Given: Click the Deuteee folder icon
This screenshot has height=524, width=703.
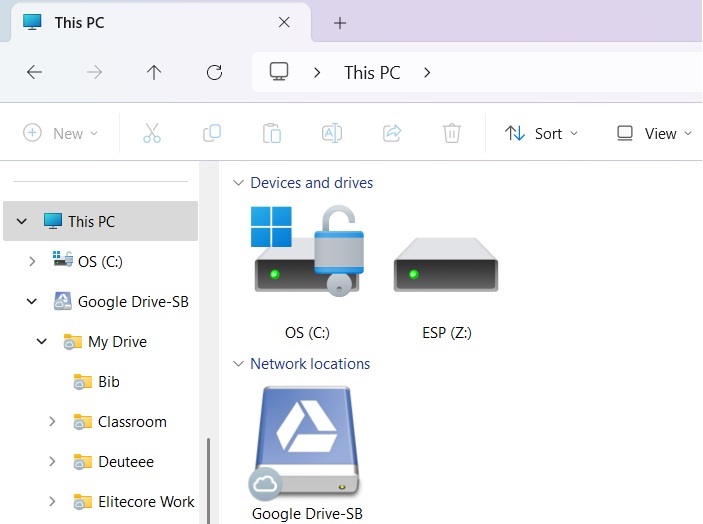Looking at the screenshot, I should coord(82,462).
